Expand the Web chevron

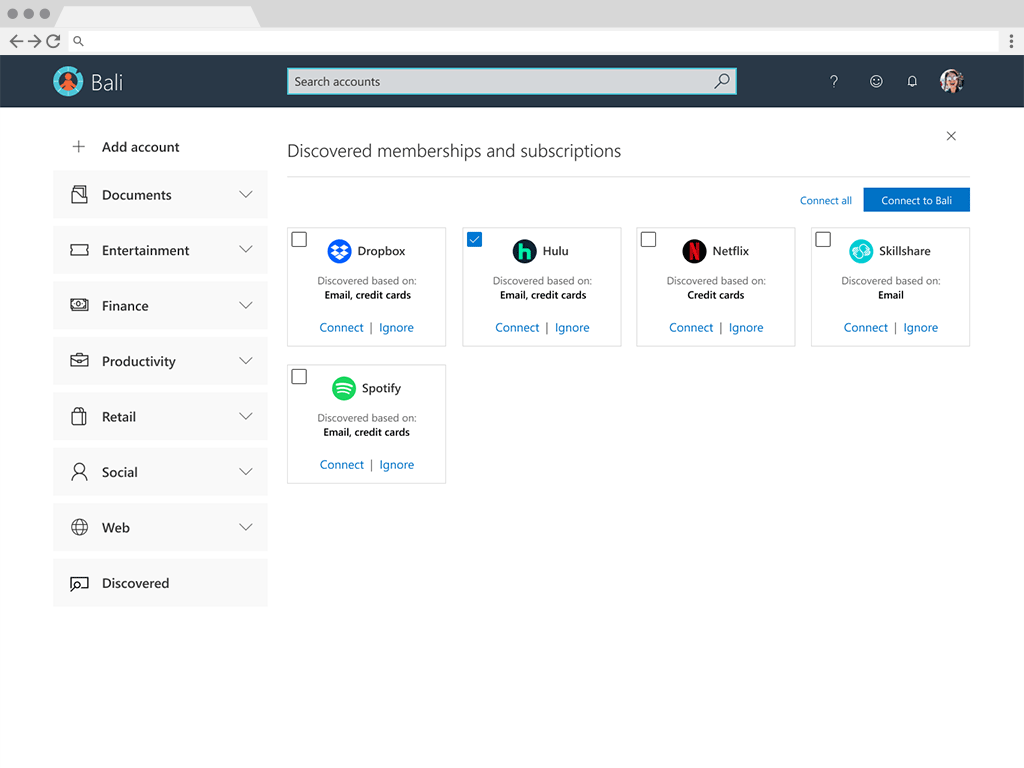[246, 527]
